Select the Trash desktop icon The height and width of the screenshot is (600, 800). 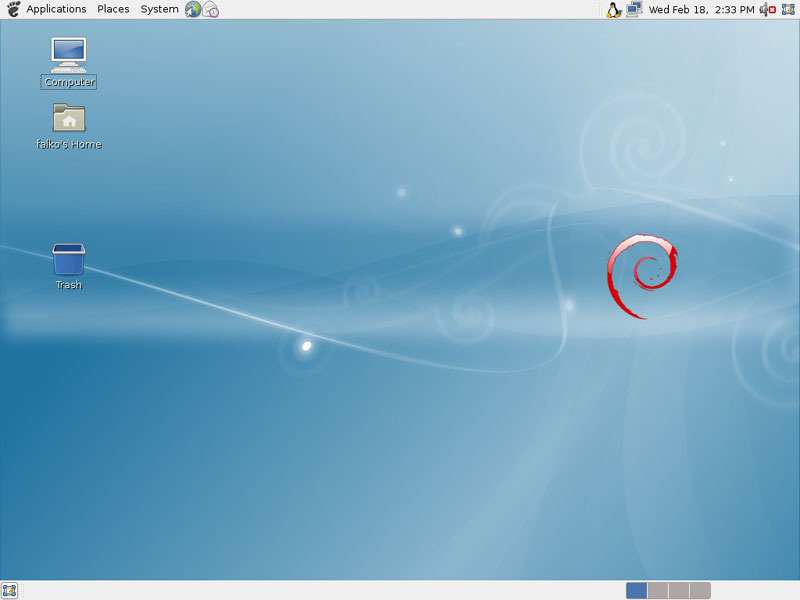coord(69,267)
